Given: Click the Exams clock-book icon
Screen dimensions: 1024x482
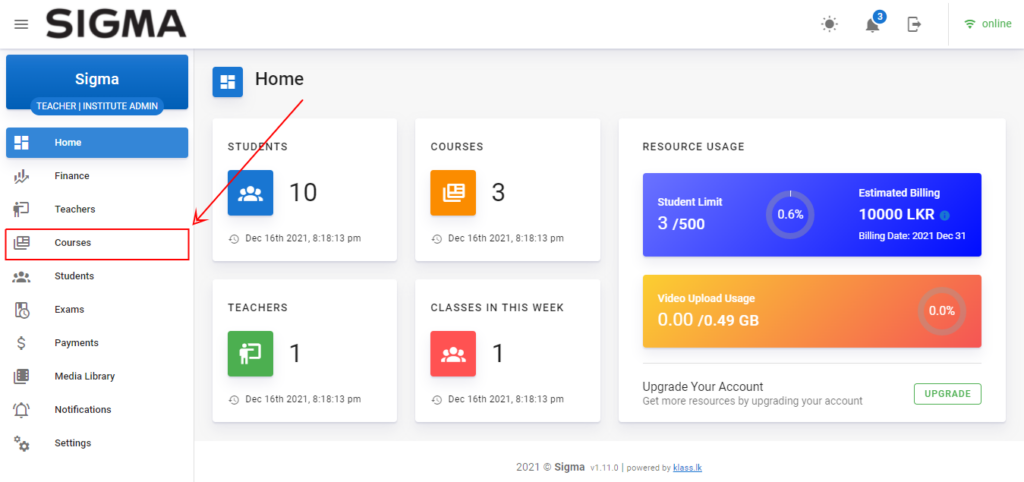Looking at the screenshot, I should [x=22, y=310].
